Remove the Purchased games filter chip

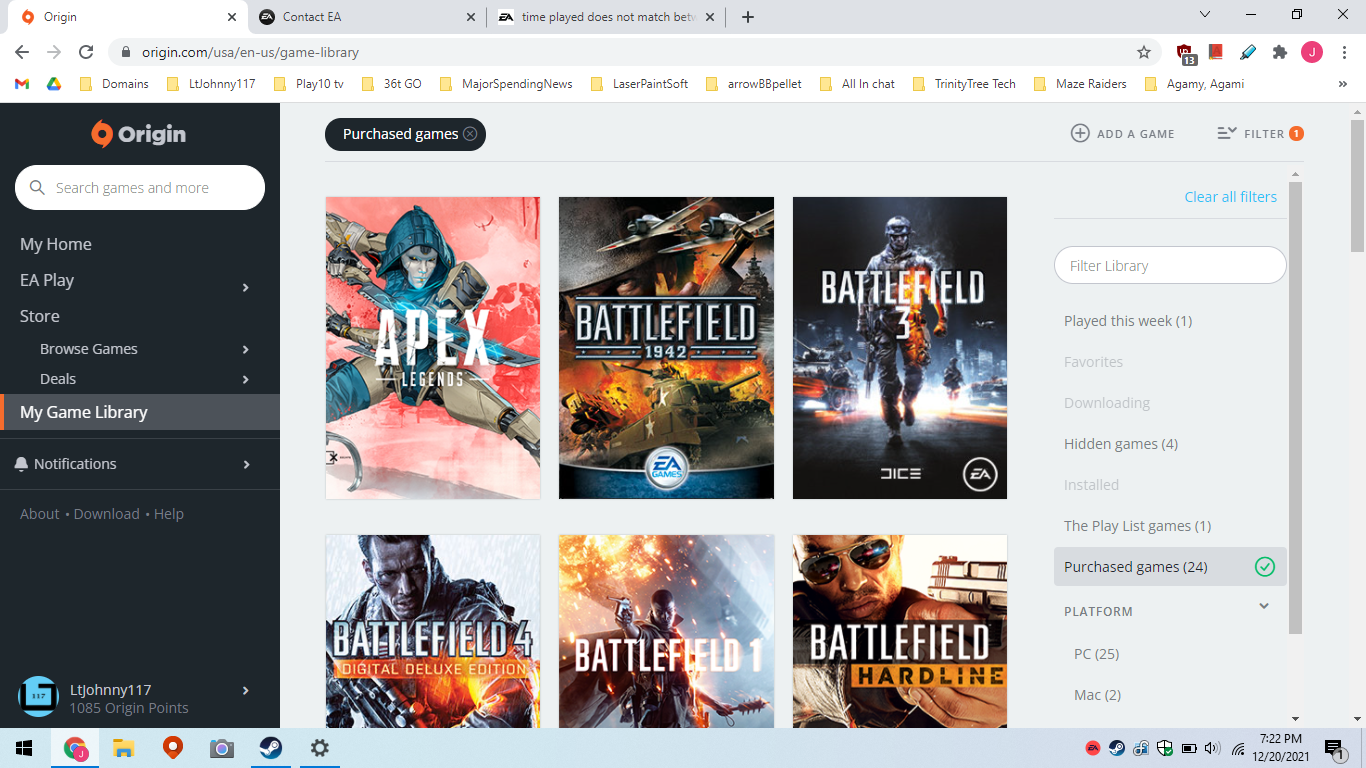[470, 134]
